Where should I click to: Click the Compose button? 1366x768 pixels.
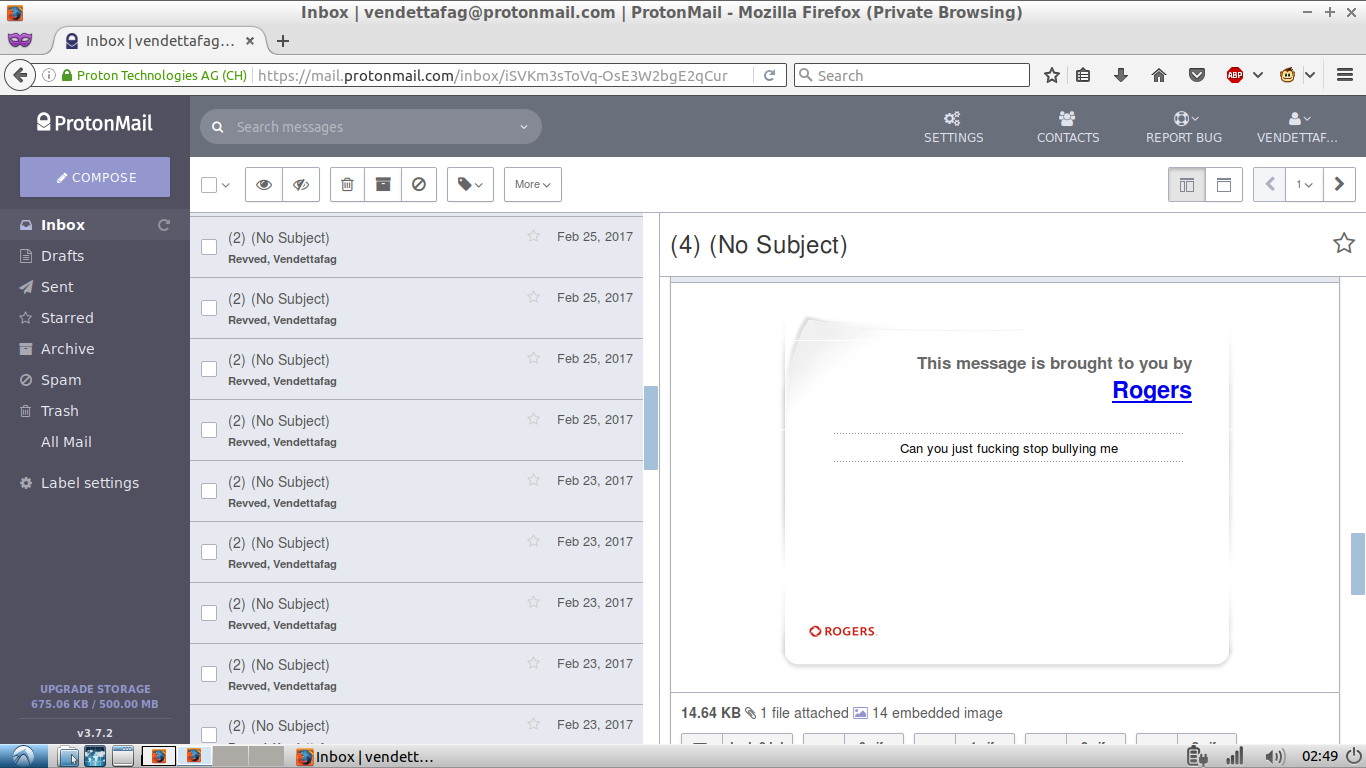(x=95, y=177)
